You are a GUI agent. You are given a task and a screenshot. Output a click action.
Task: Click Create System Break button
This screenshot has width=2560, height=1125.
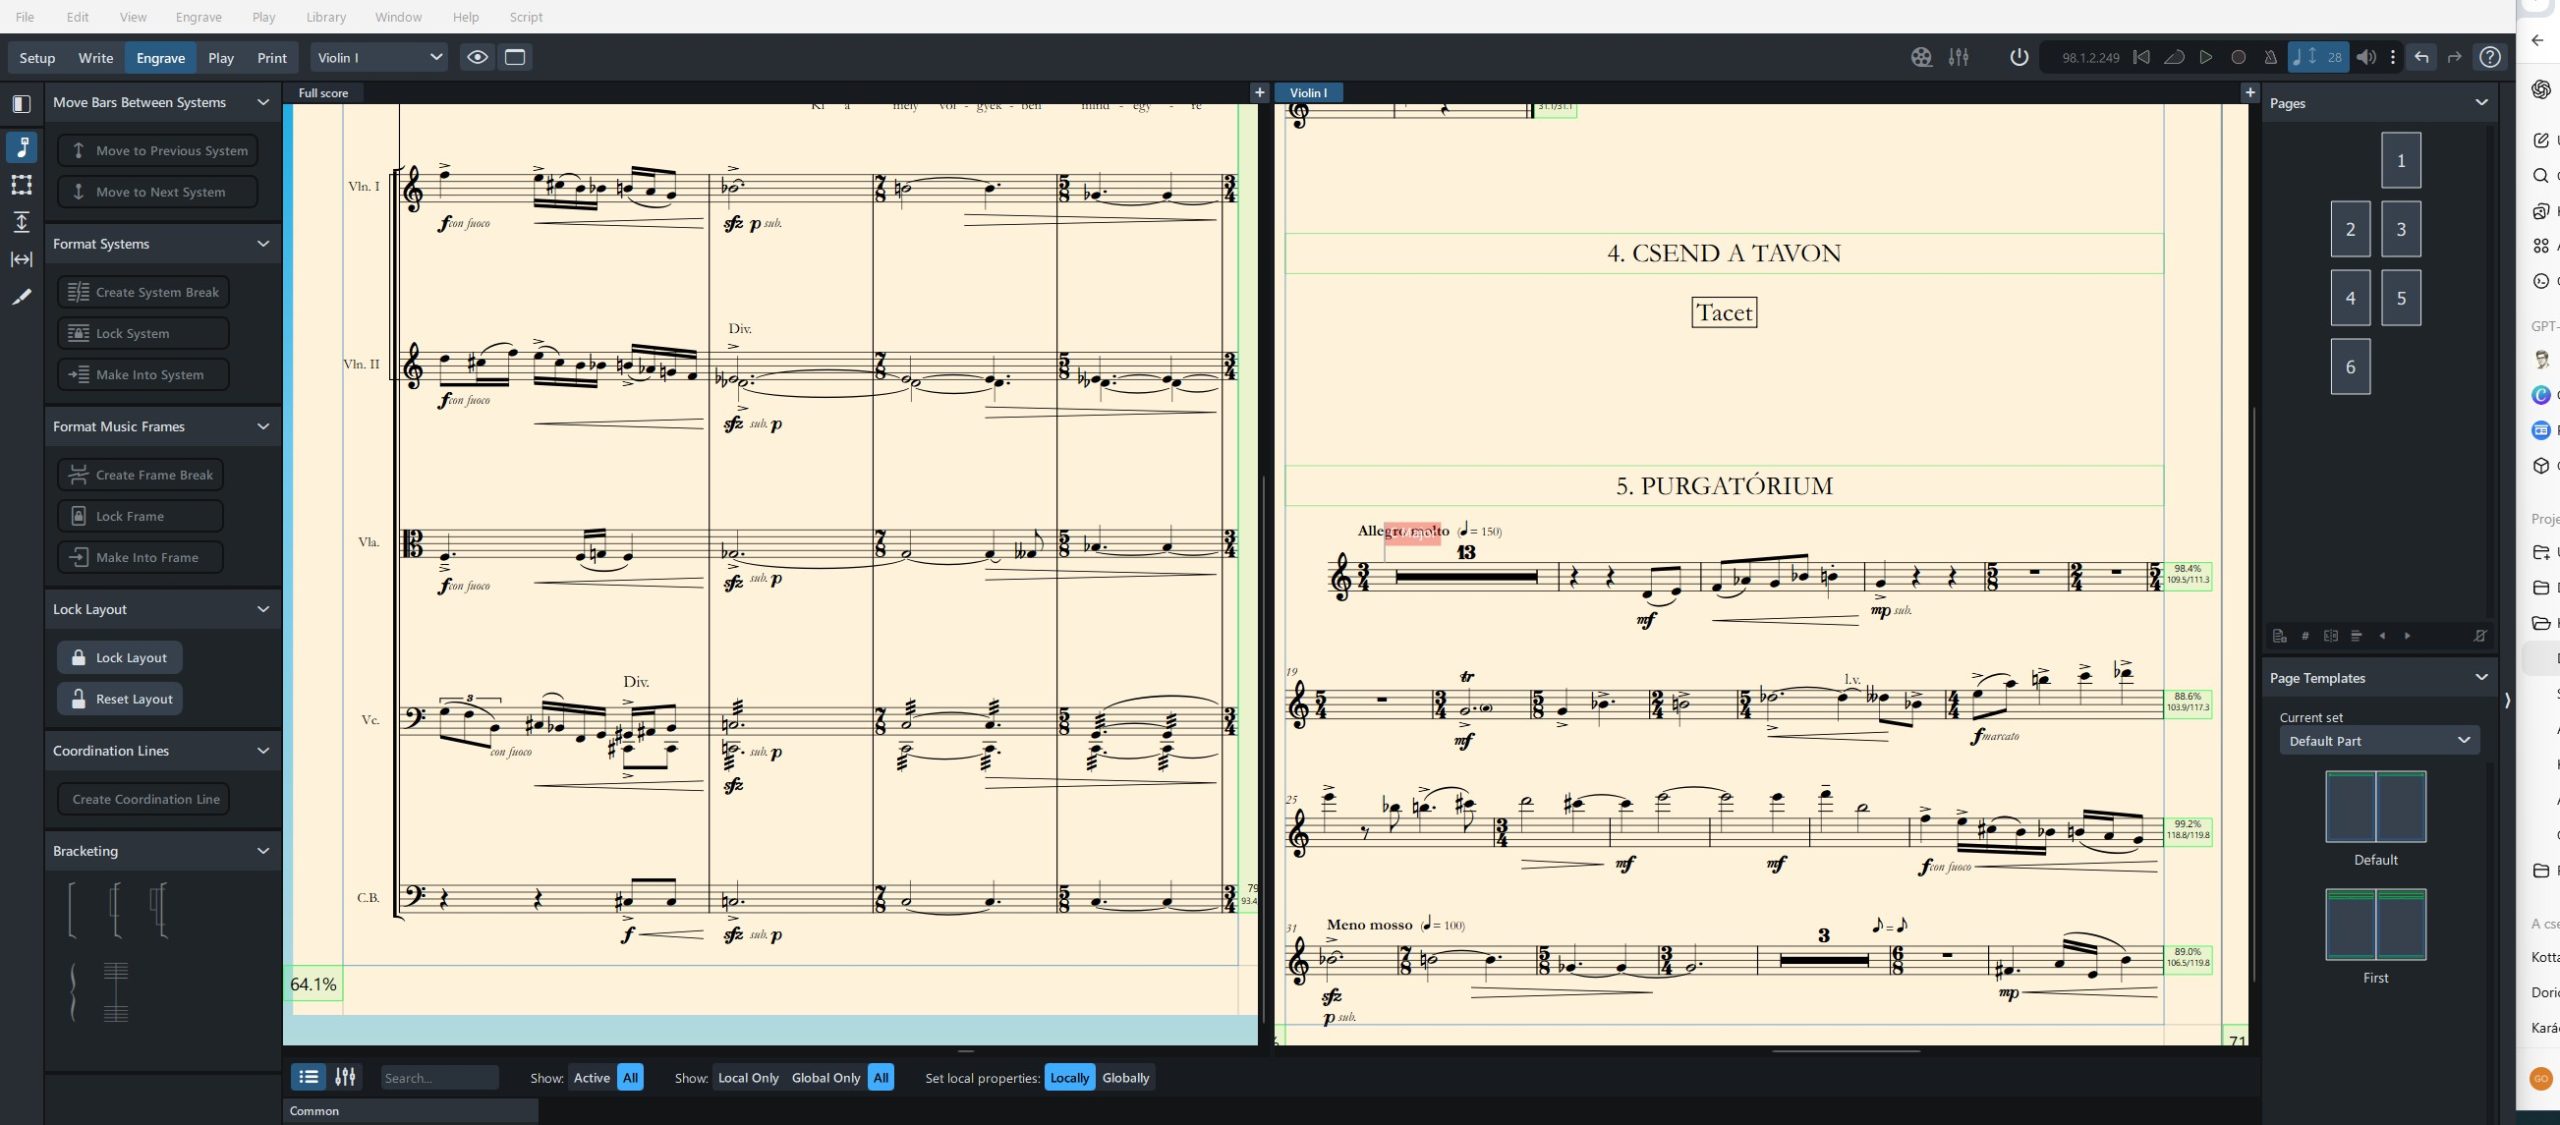(143, 292)
